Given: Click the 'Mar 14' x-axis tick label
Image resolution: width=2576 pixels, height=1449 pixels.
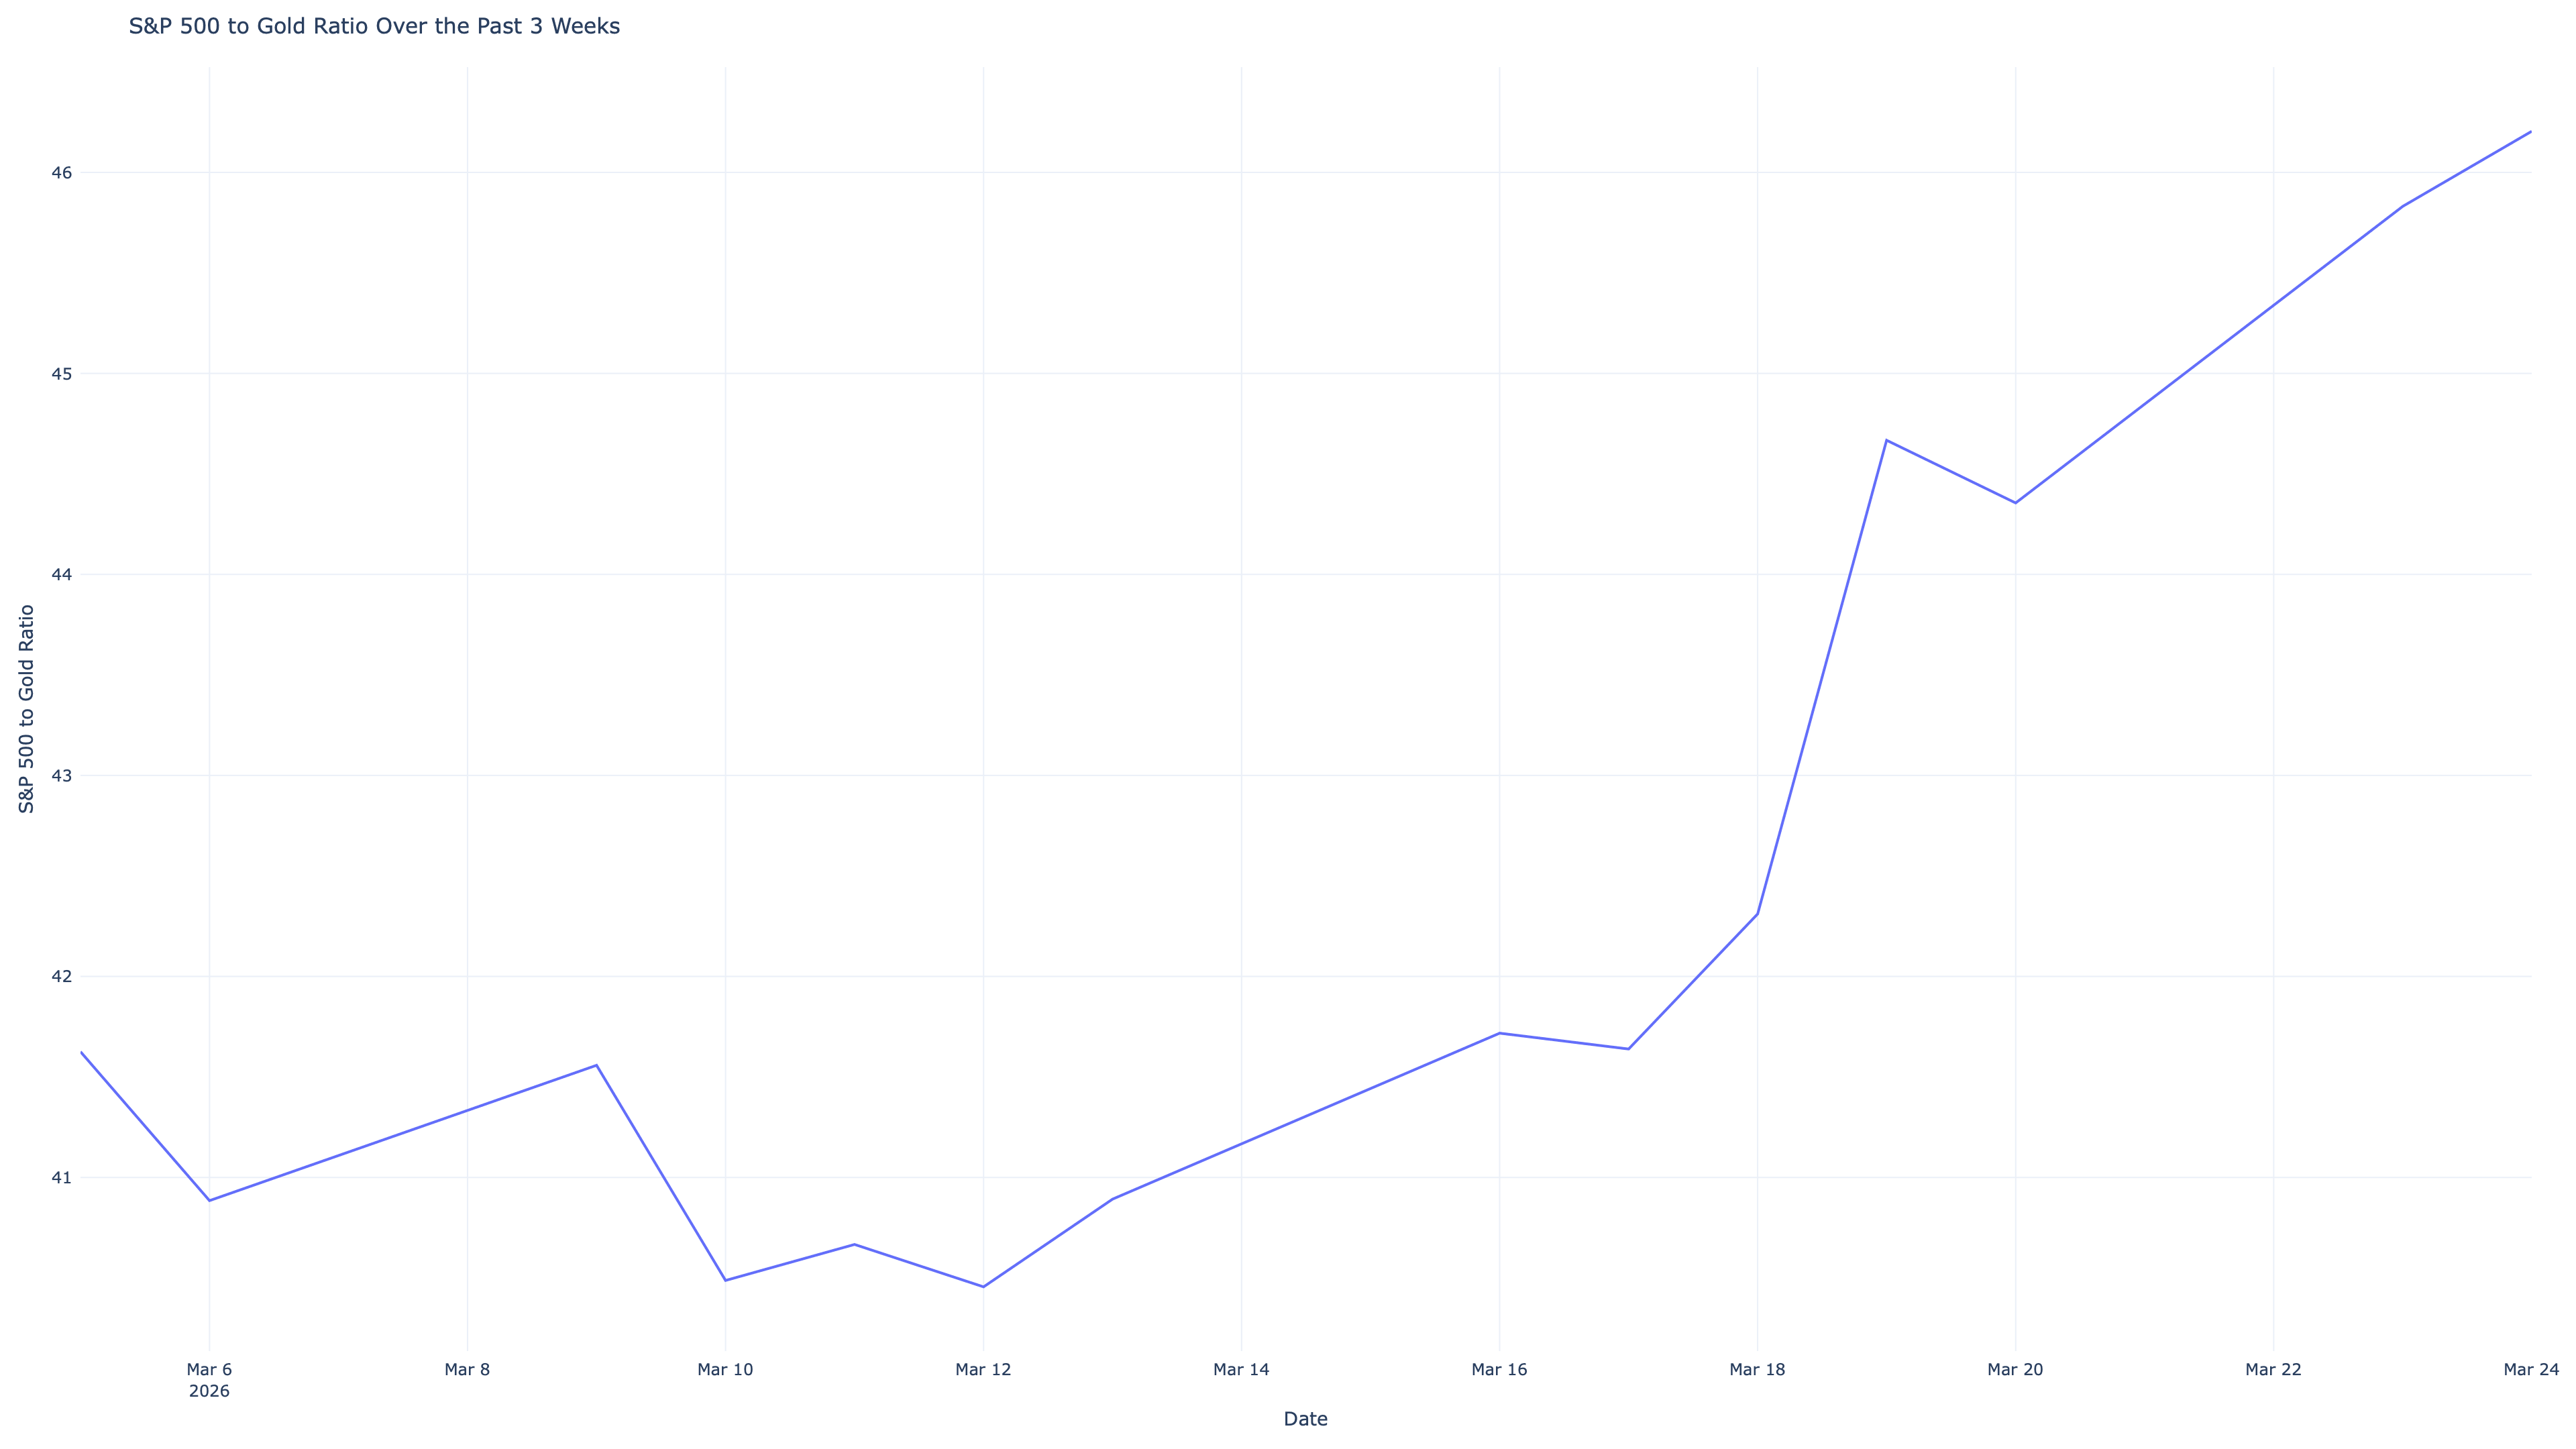Looking at the screenshot, I should [x=1241, y=1369].
